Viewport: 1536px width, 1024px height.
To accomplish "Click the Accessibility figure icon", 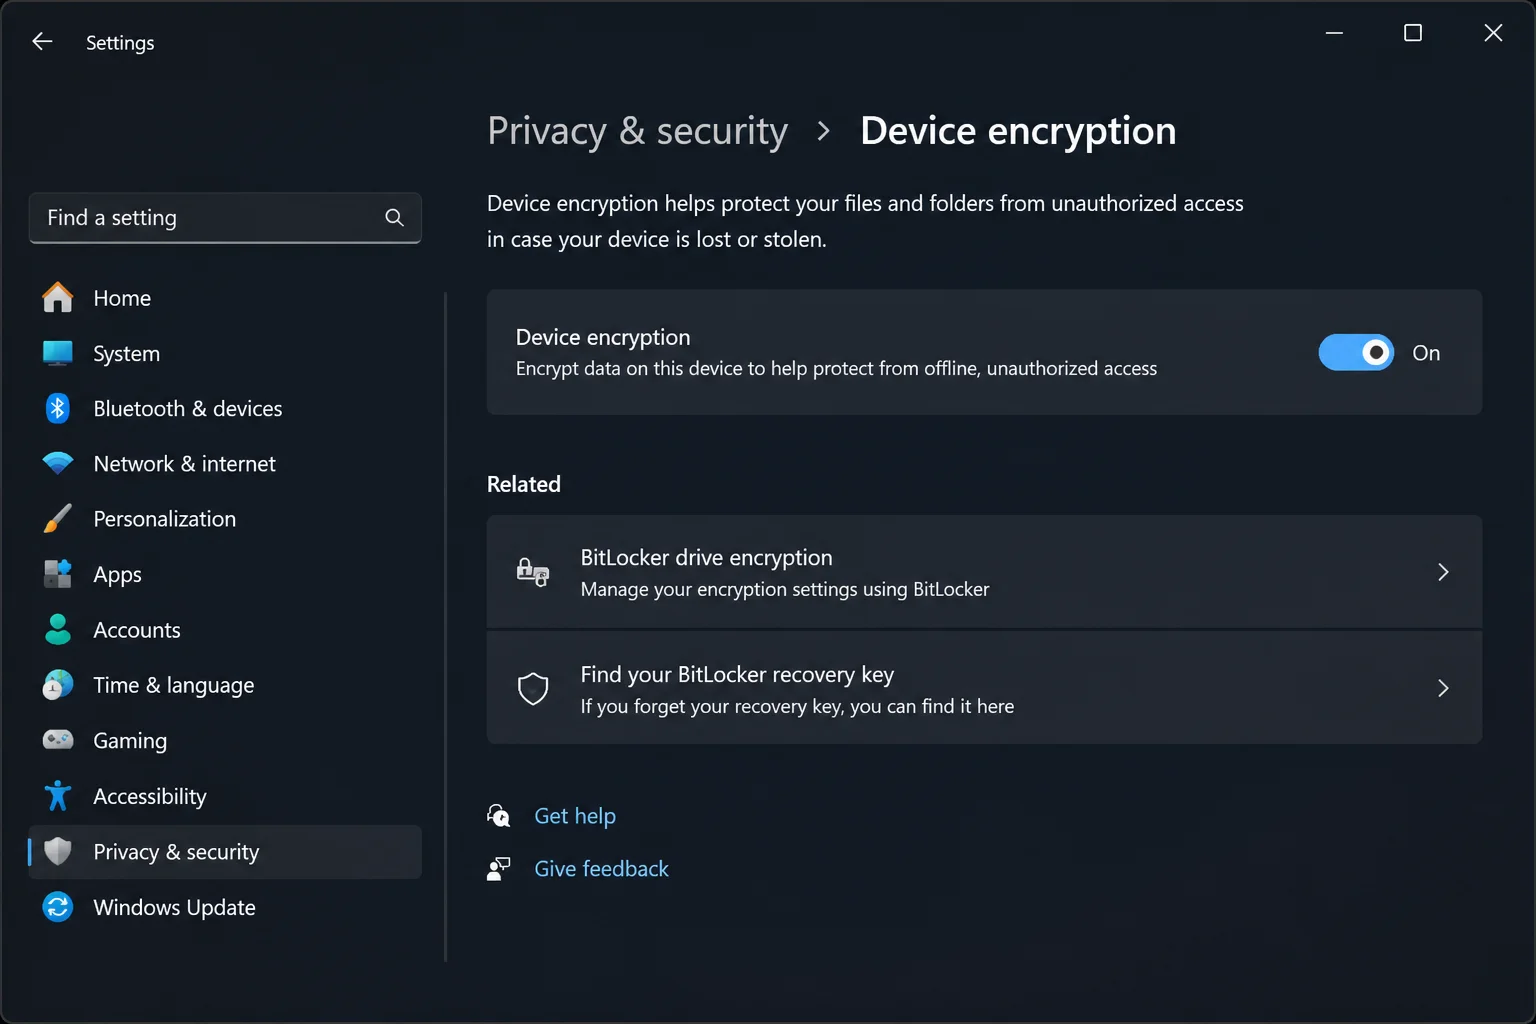I will [x=58, y=796].
